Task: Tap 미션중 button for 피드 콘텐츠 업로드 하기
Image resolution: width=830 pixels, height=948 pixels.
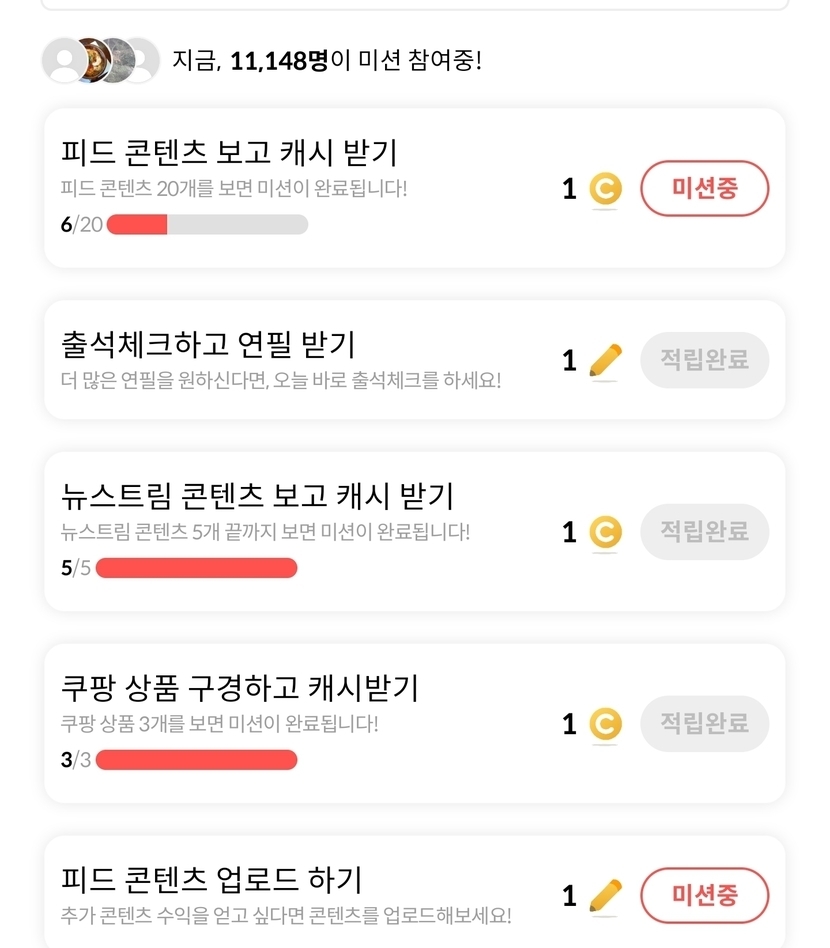Action: click(x=704, y=895)
